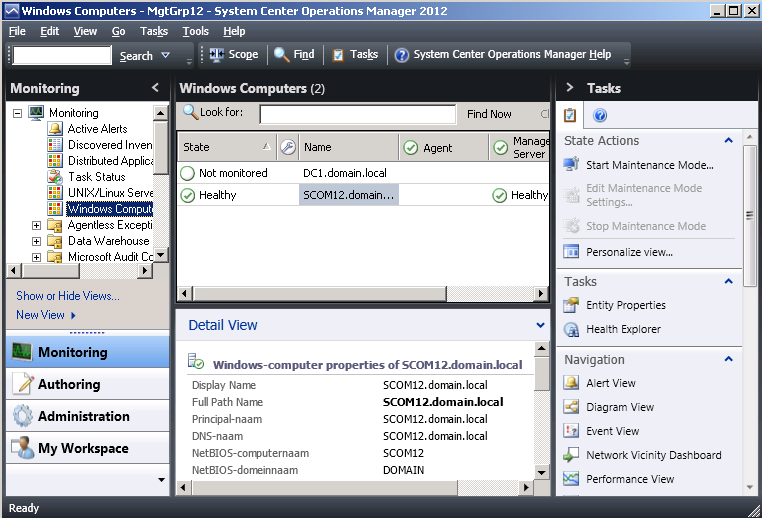Open the File menu
762x518 pixels.
coord(17,31)
